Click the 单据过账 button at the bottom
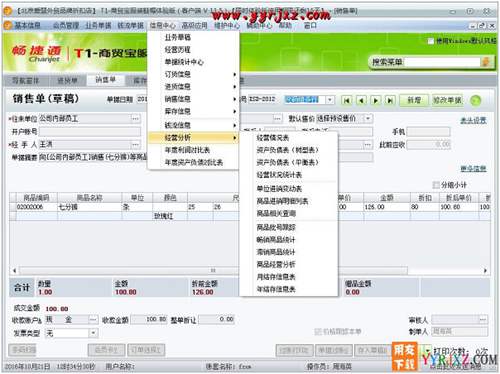The height and width of the screenshot is (374, 500). 334,350
